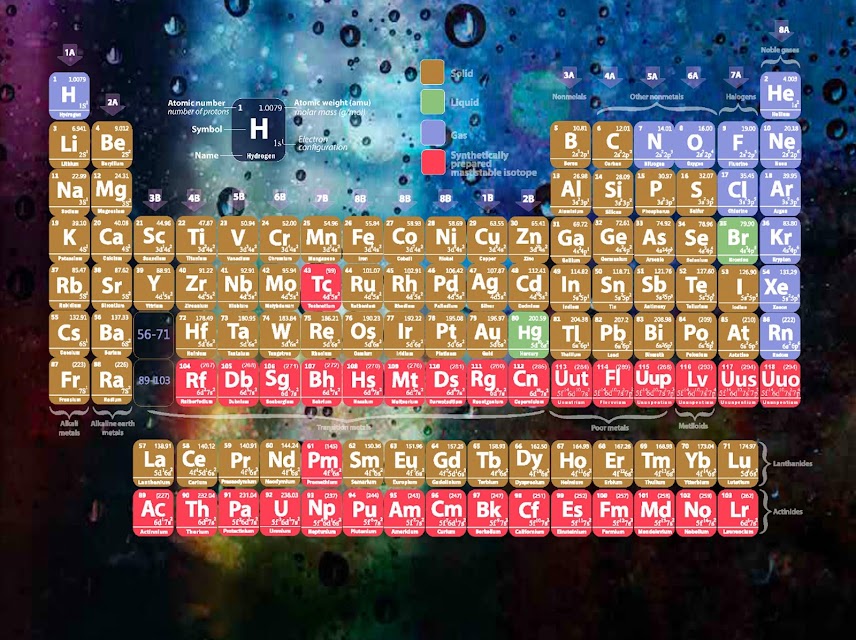Image resolution: width=856 pixels, height=640 pixels.
Task: Click the brown Solid legend swatch
Action: pos(432,73)
